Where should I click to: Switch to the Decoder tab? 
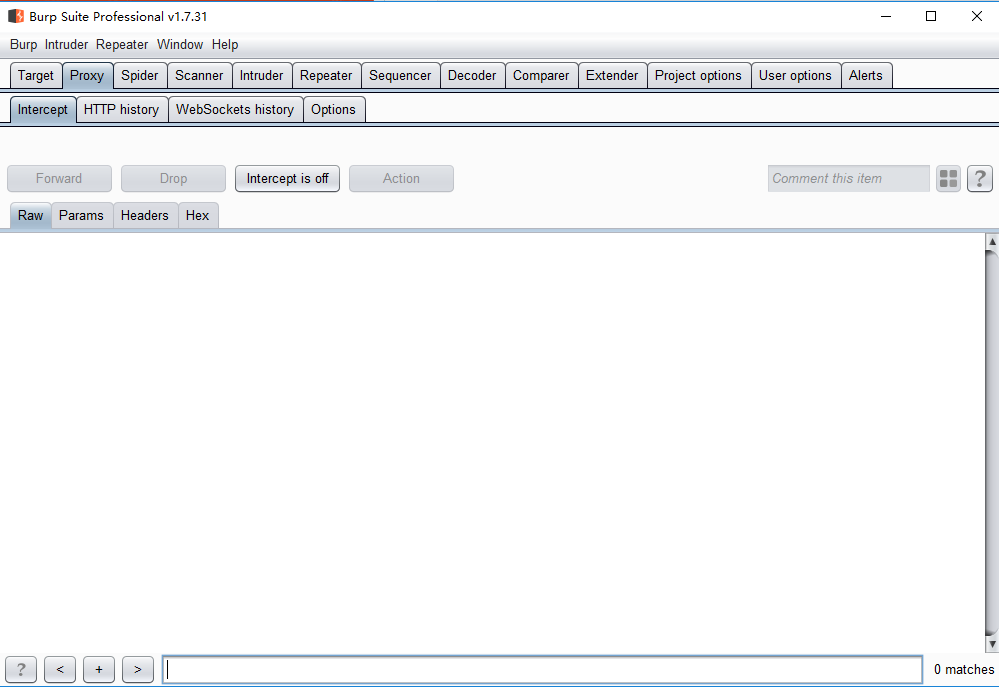coord(471,75)
